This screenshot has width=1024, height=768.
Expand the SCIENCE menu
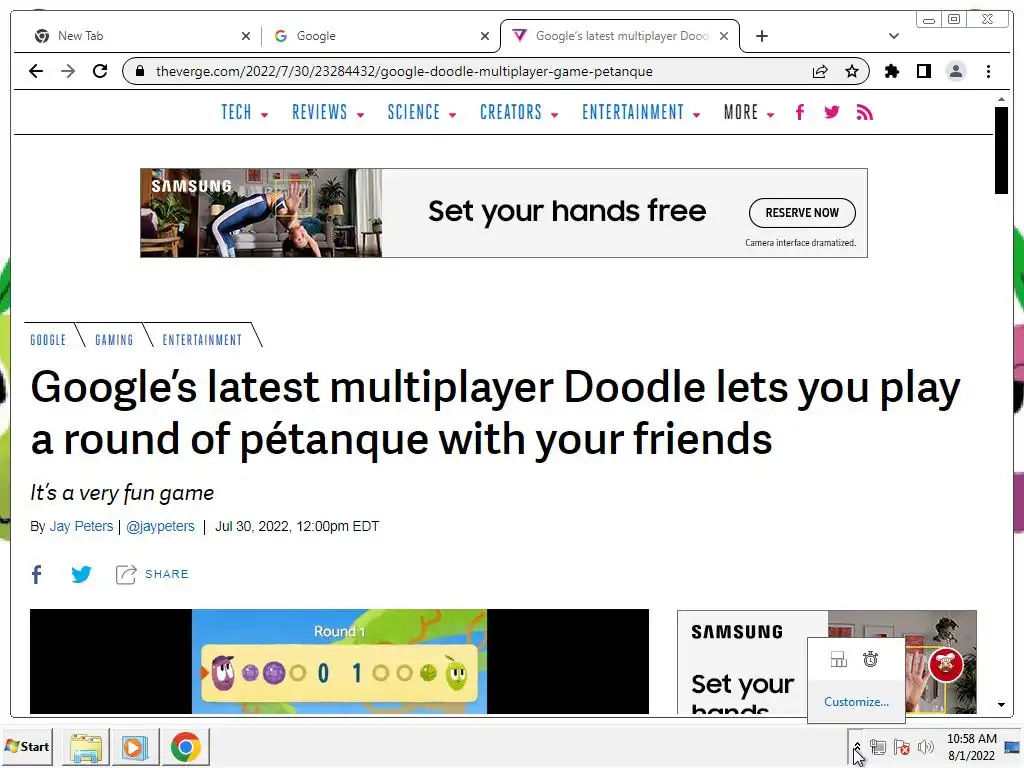421,112
